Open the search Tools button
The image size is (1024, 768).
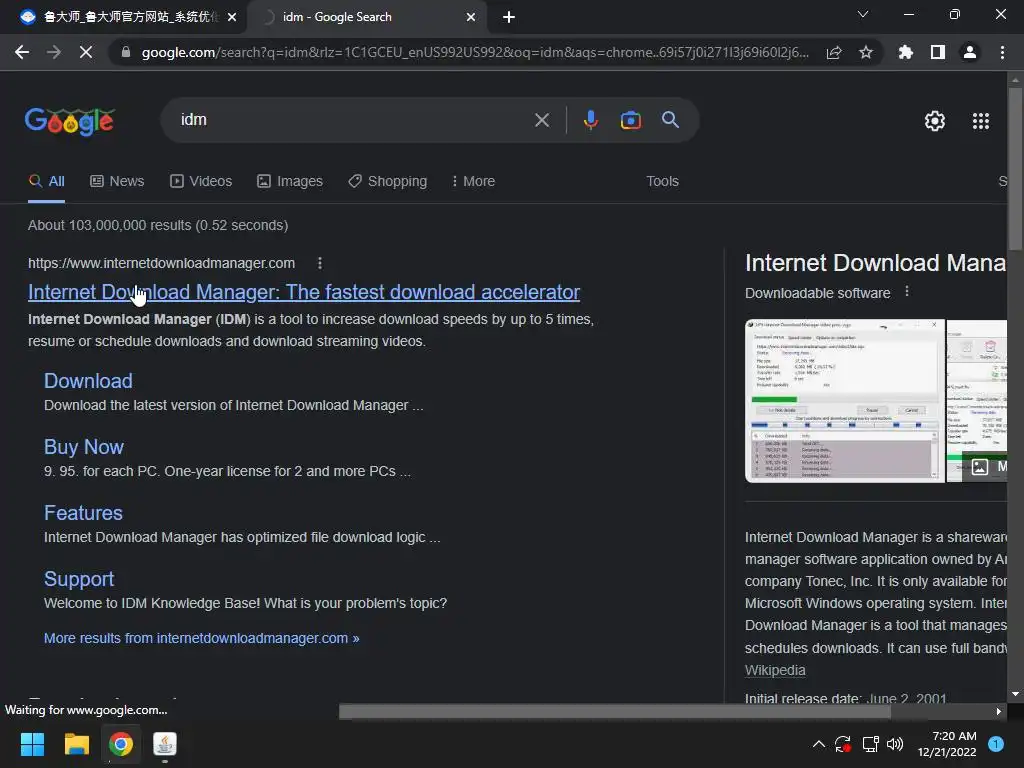point(662,181)
